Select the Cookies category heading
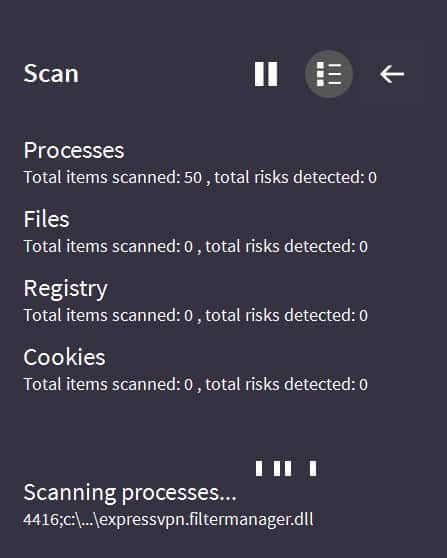 click(x=64, y=357)
